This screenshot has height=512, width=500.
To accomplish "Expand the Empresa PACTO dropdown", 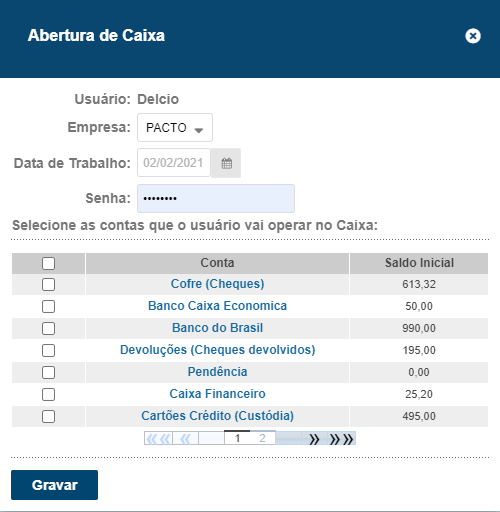I will [175, 127].
